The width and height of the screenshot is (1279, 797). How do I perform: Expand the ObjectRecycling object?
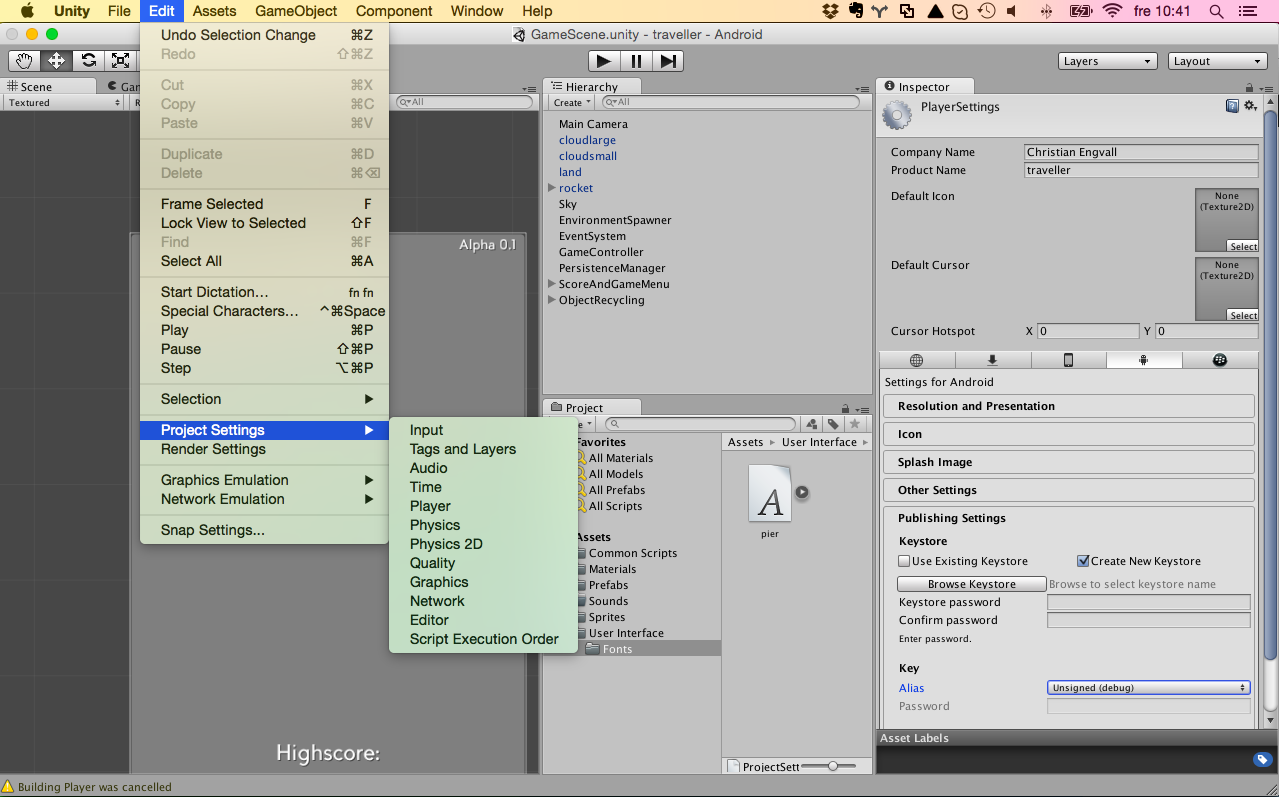click(551, 300)
